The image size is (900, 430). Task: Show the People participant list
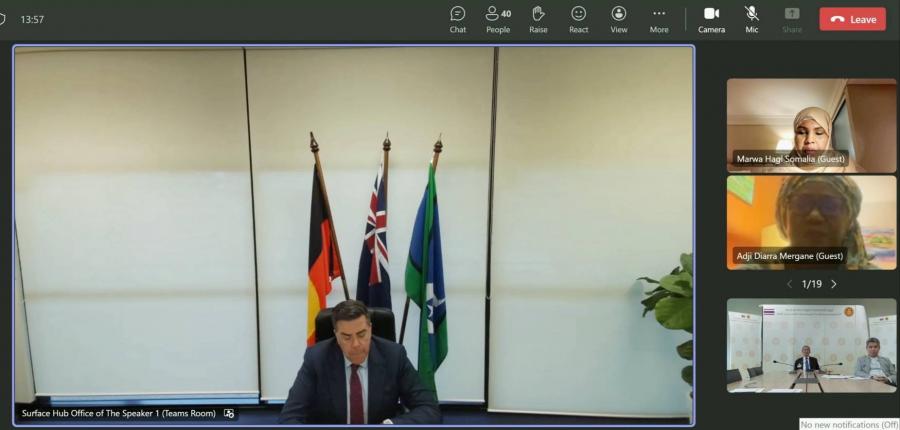coord(497,18)
